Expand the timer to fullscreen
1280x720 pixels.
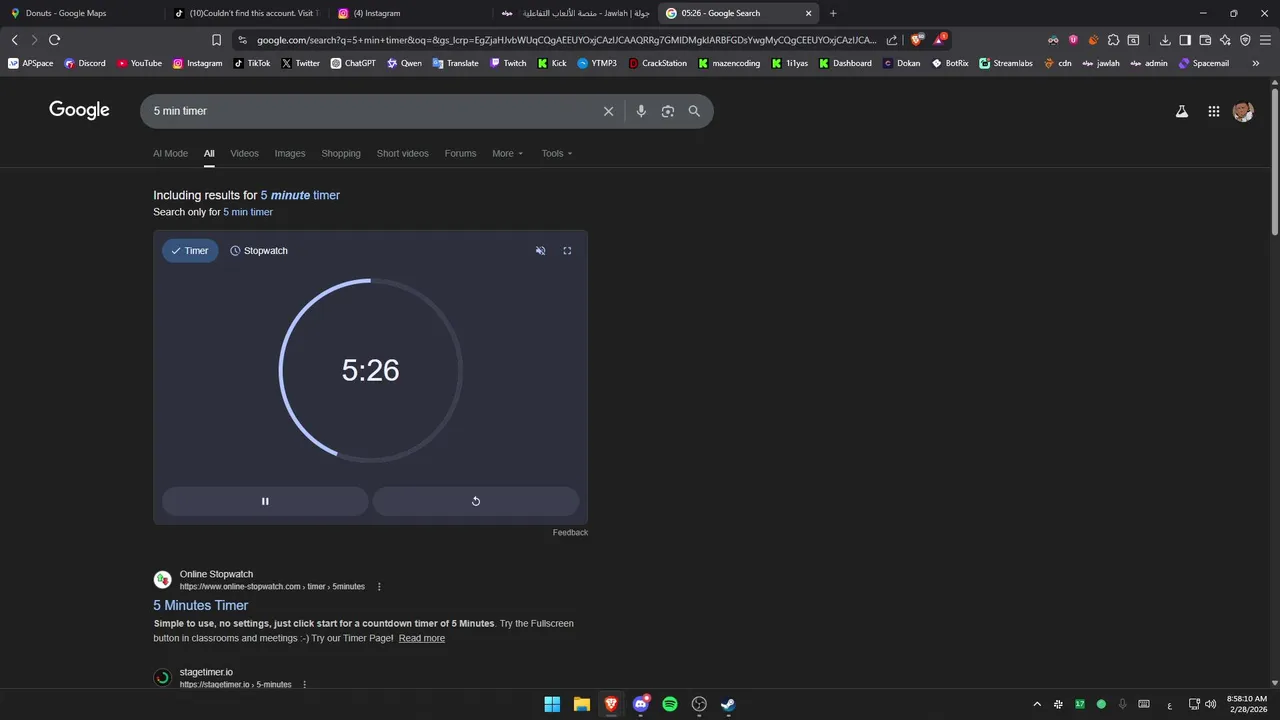[567, 251]
